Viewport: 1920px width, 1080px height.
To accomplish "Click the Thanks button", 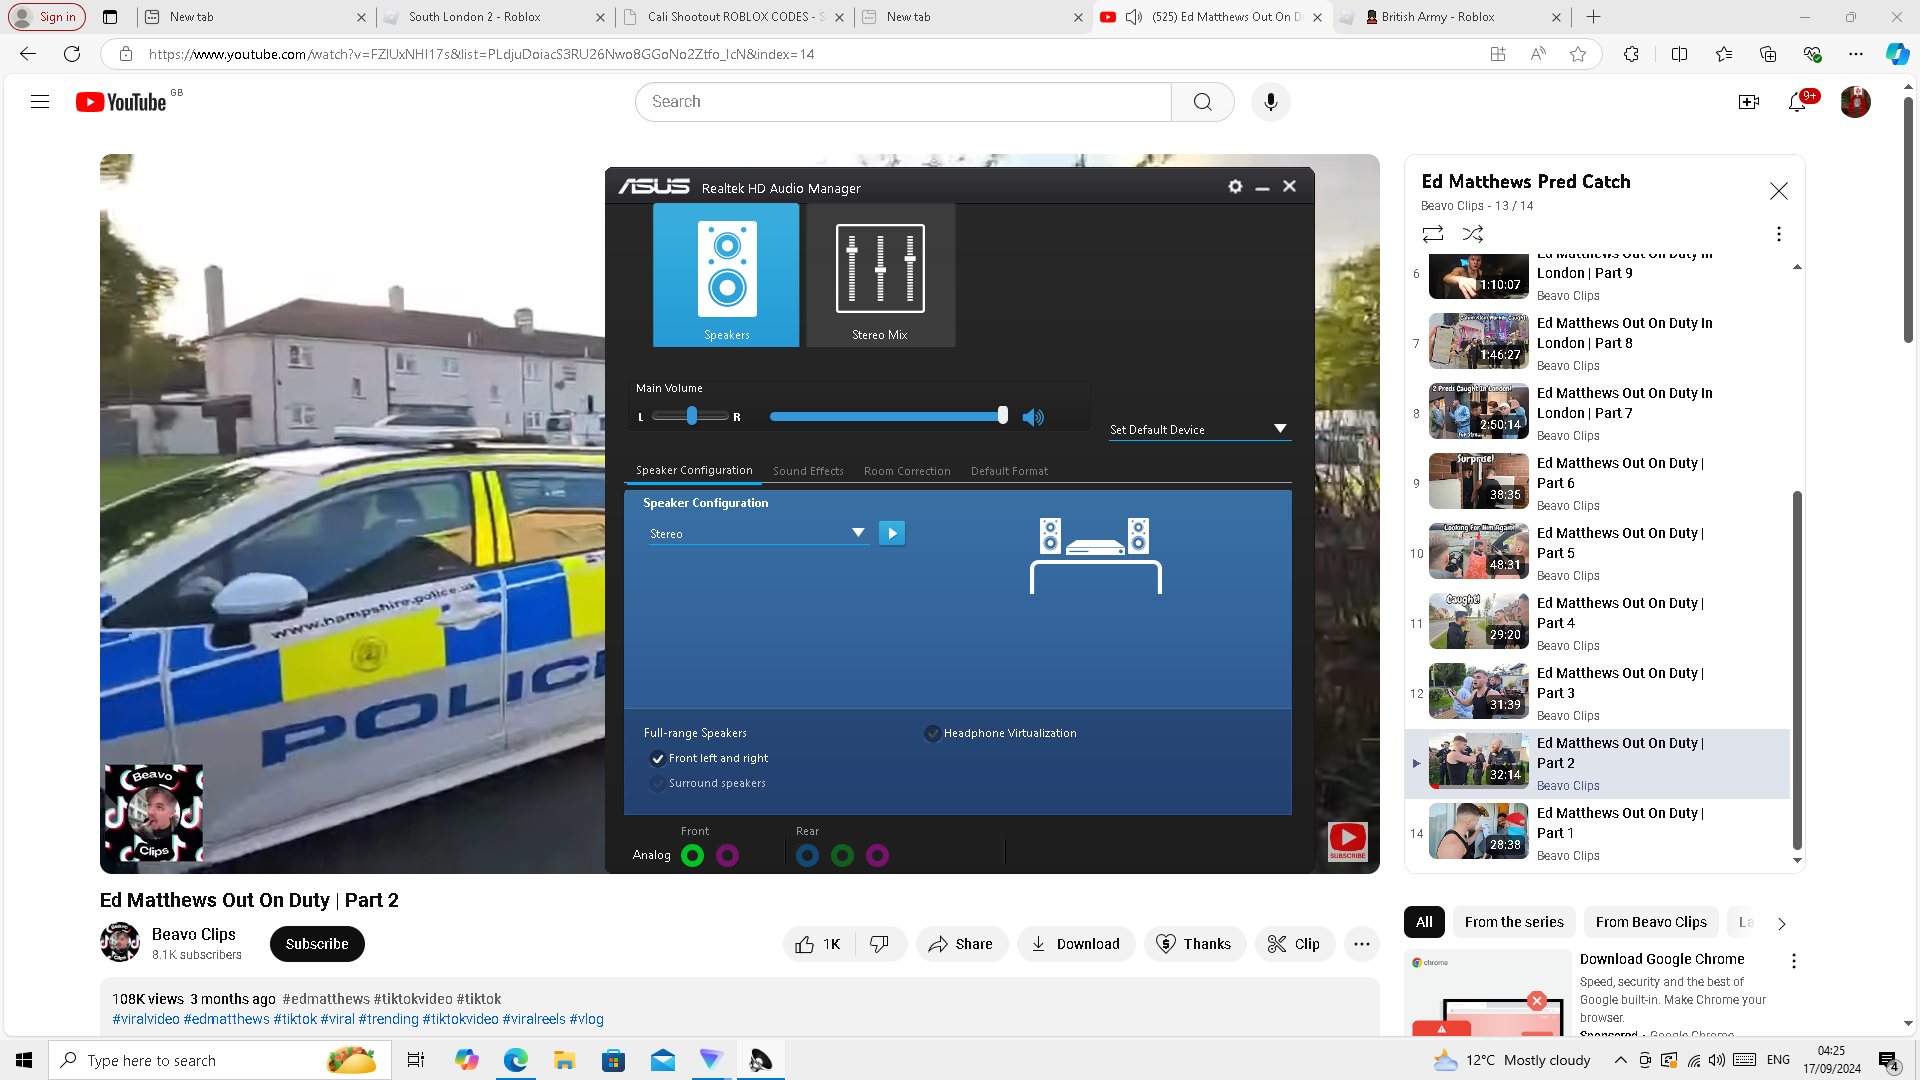I will tap(1194, 944).
